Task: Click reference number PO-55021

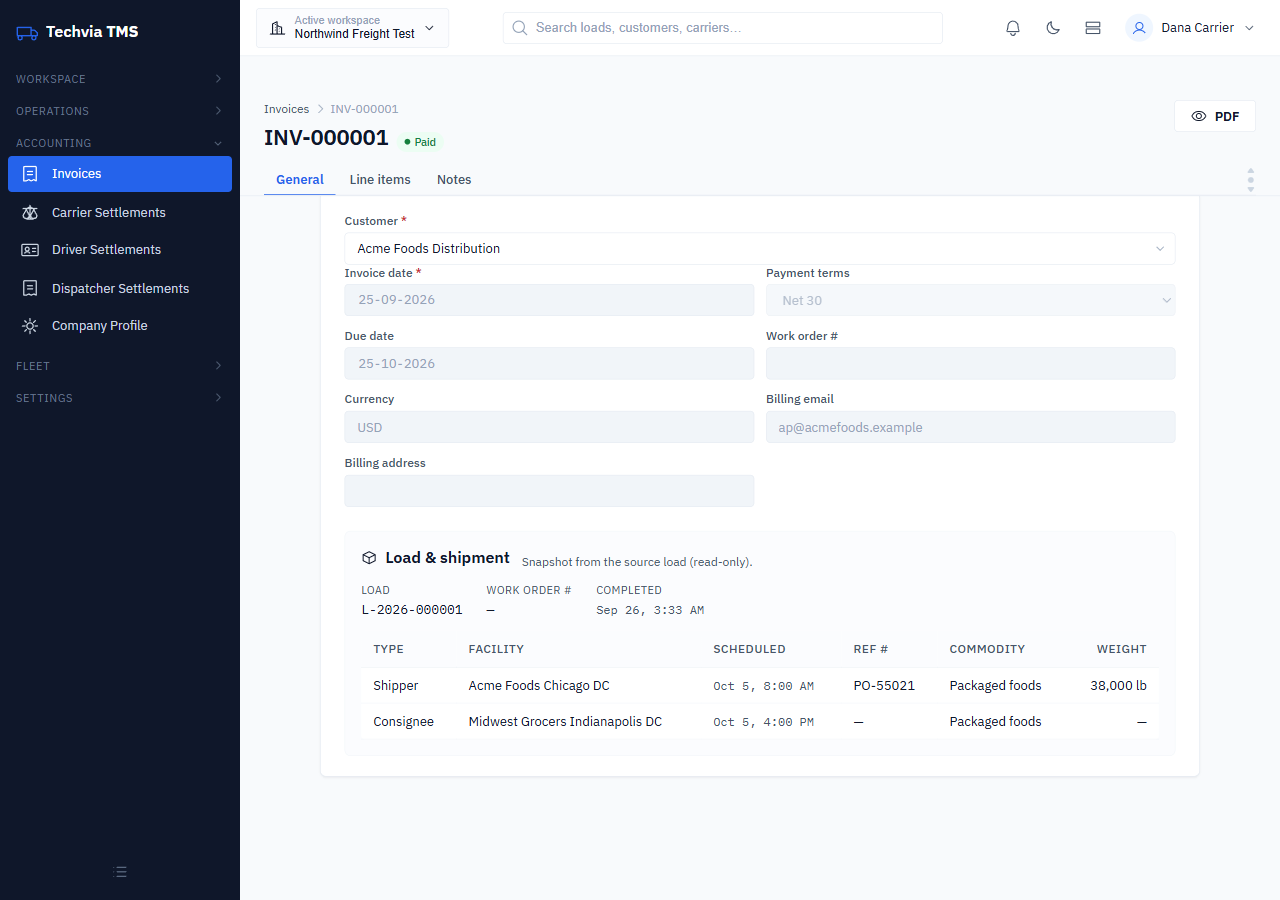Action: (x=884, y=686)
